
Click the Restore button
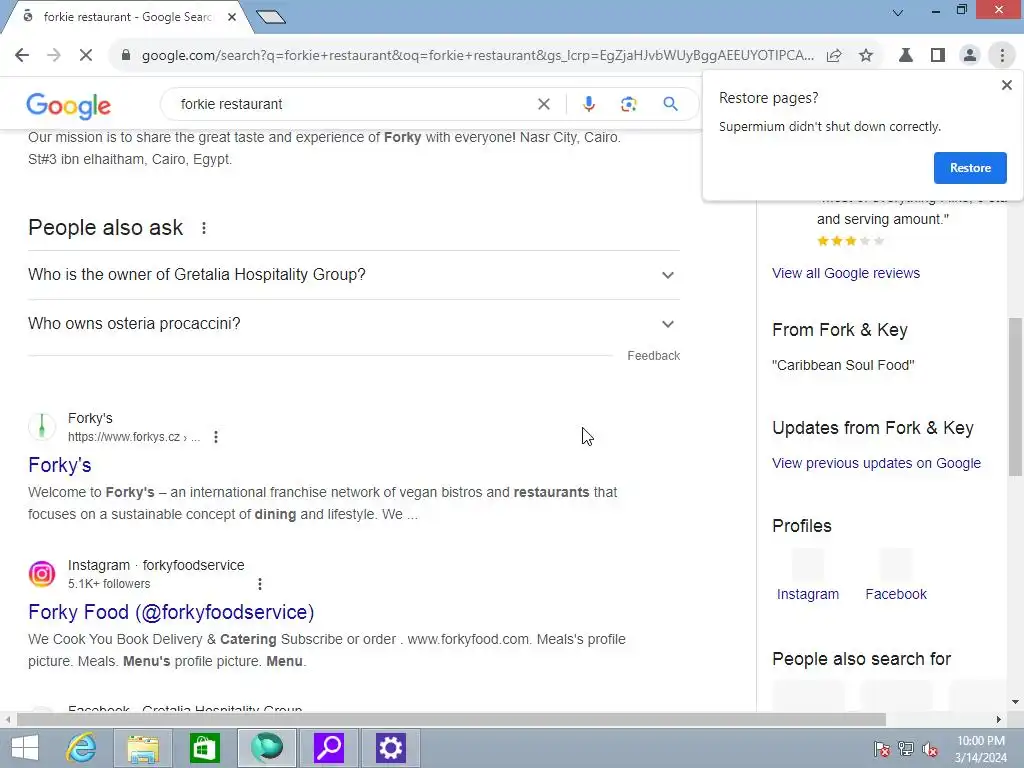point(970,168)
